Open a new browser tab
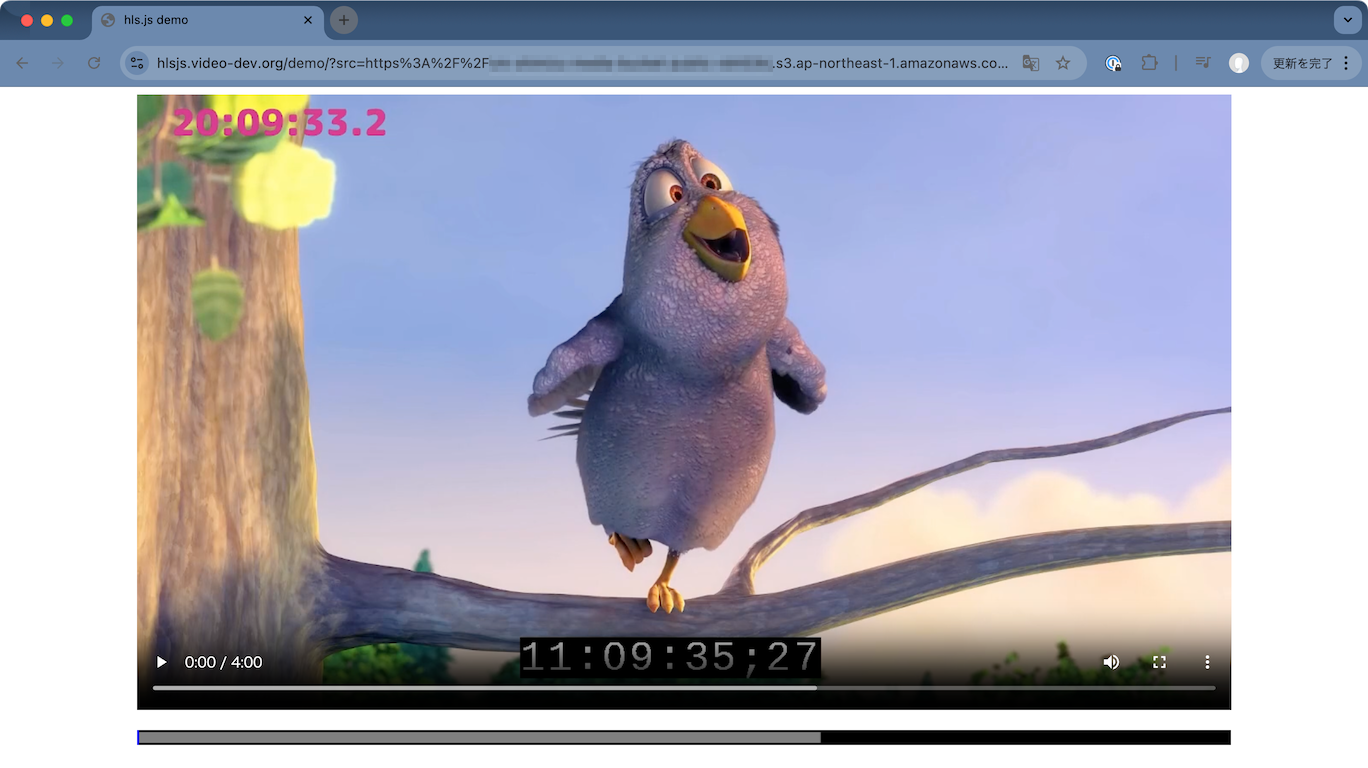 pos(344,20)
